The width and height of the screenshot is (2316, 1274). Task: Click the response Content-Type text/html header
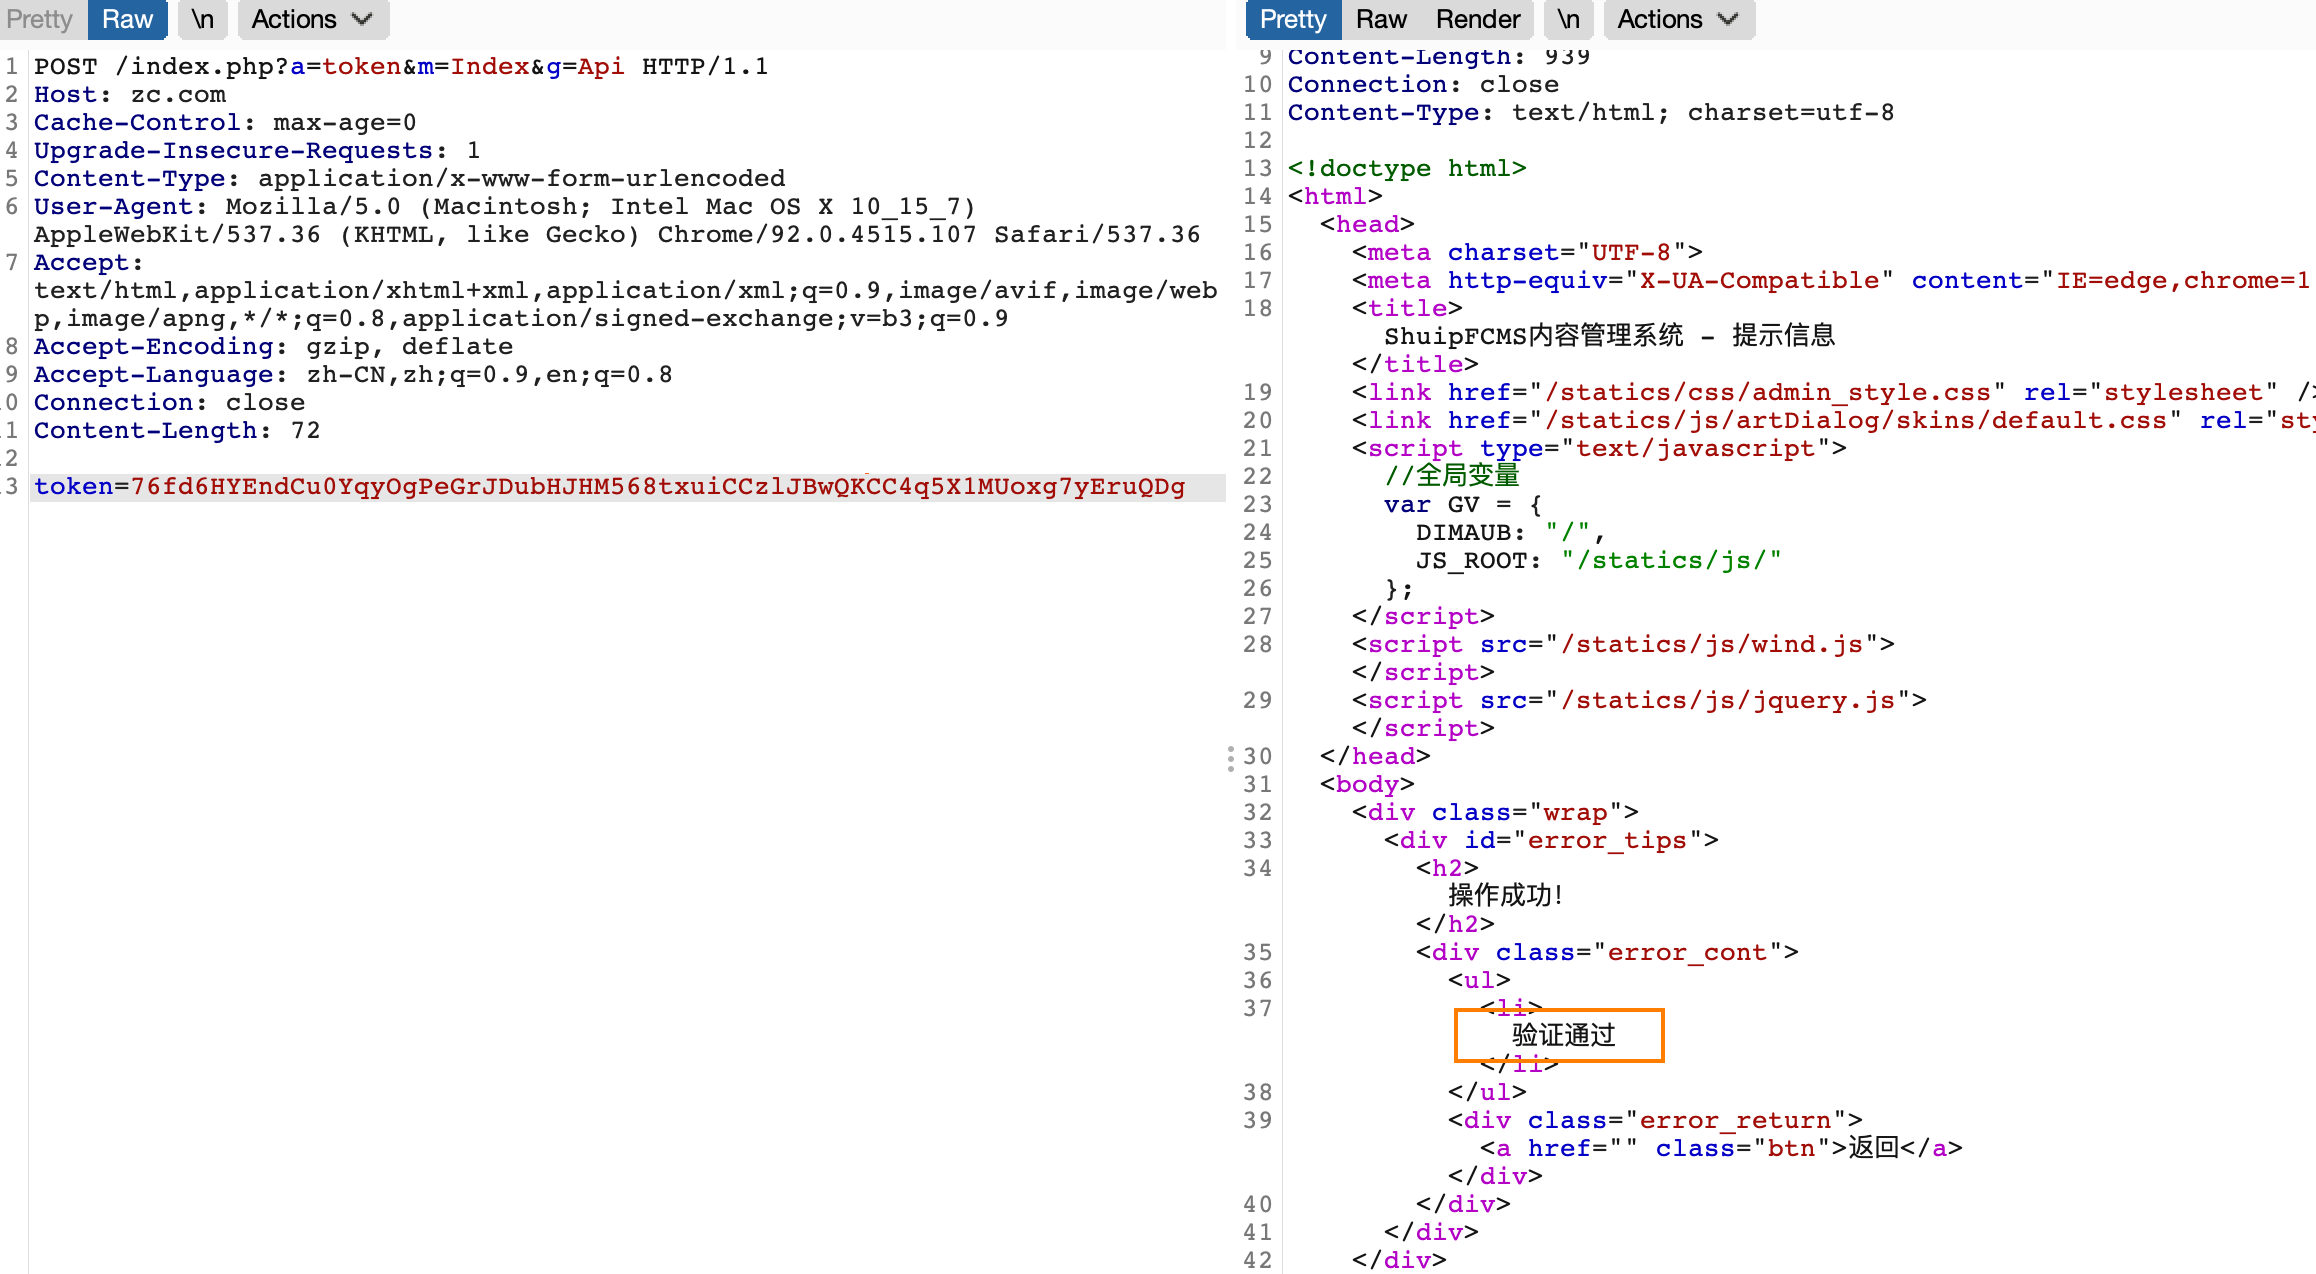coord(1591,113)
